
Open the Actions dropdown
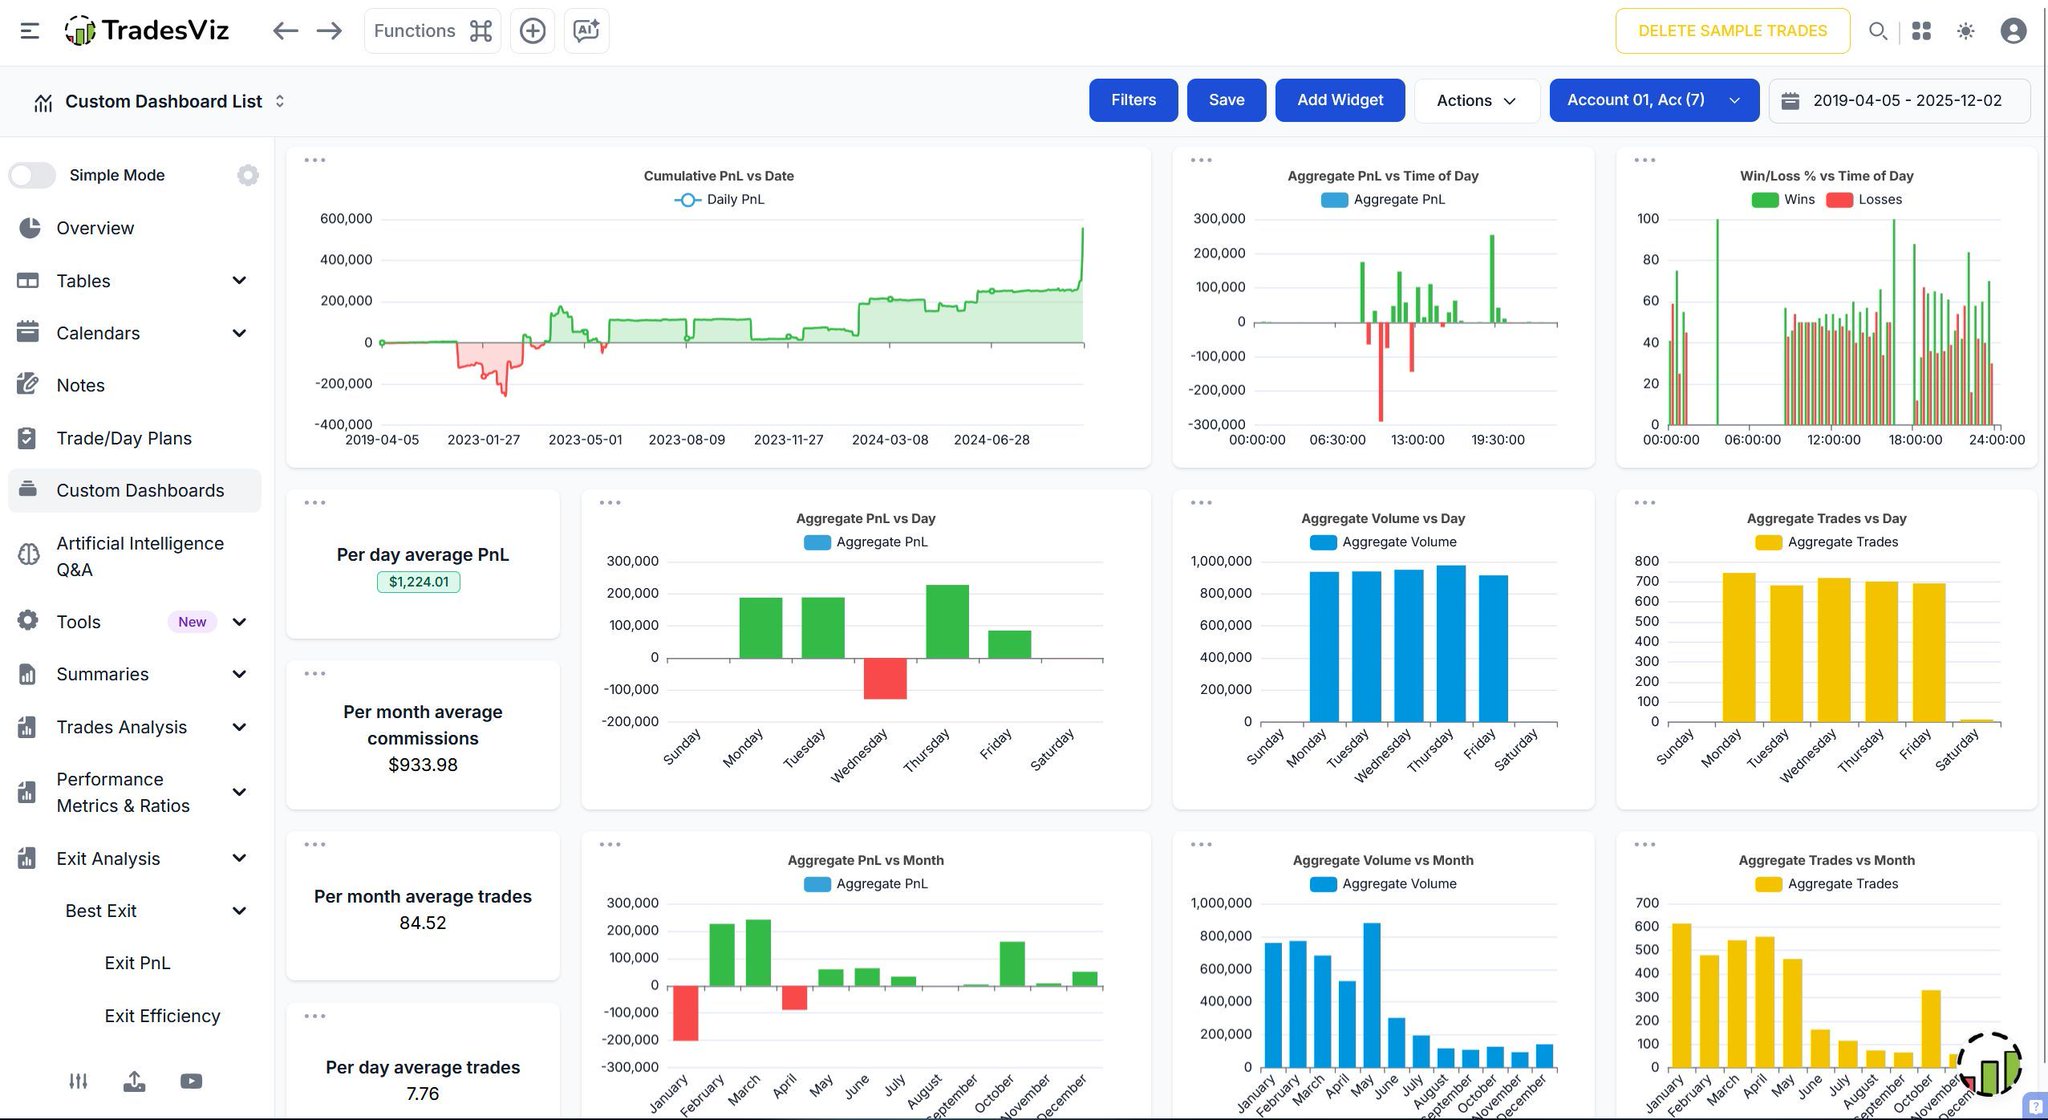point(1476,100)
